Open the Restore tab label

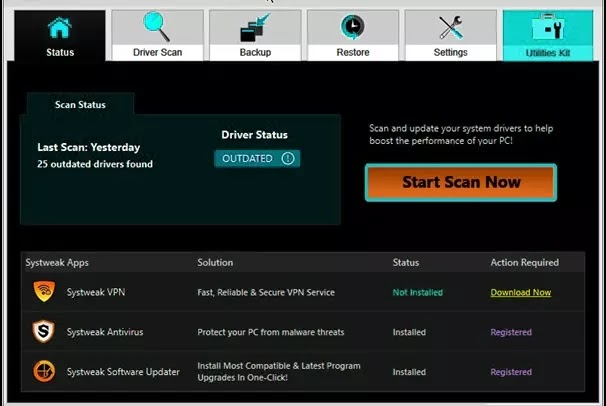coord(353,52)
